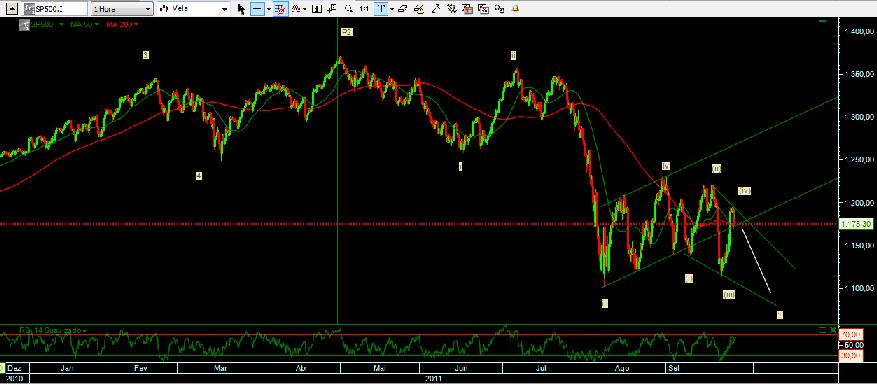Click the 1.300,00 price axis label
The width and height of the screenshot is (877, 384).
point(859,117)
